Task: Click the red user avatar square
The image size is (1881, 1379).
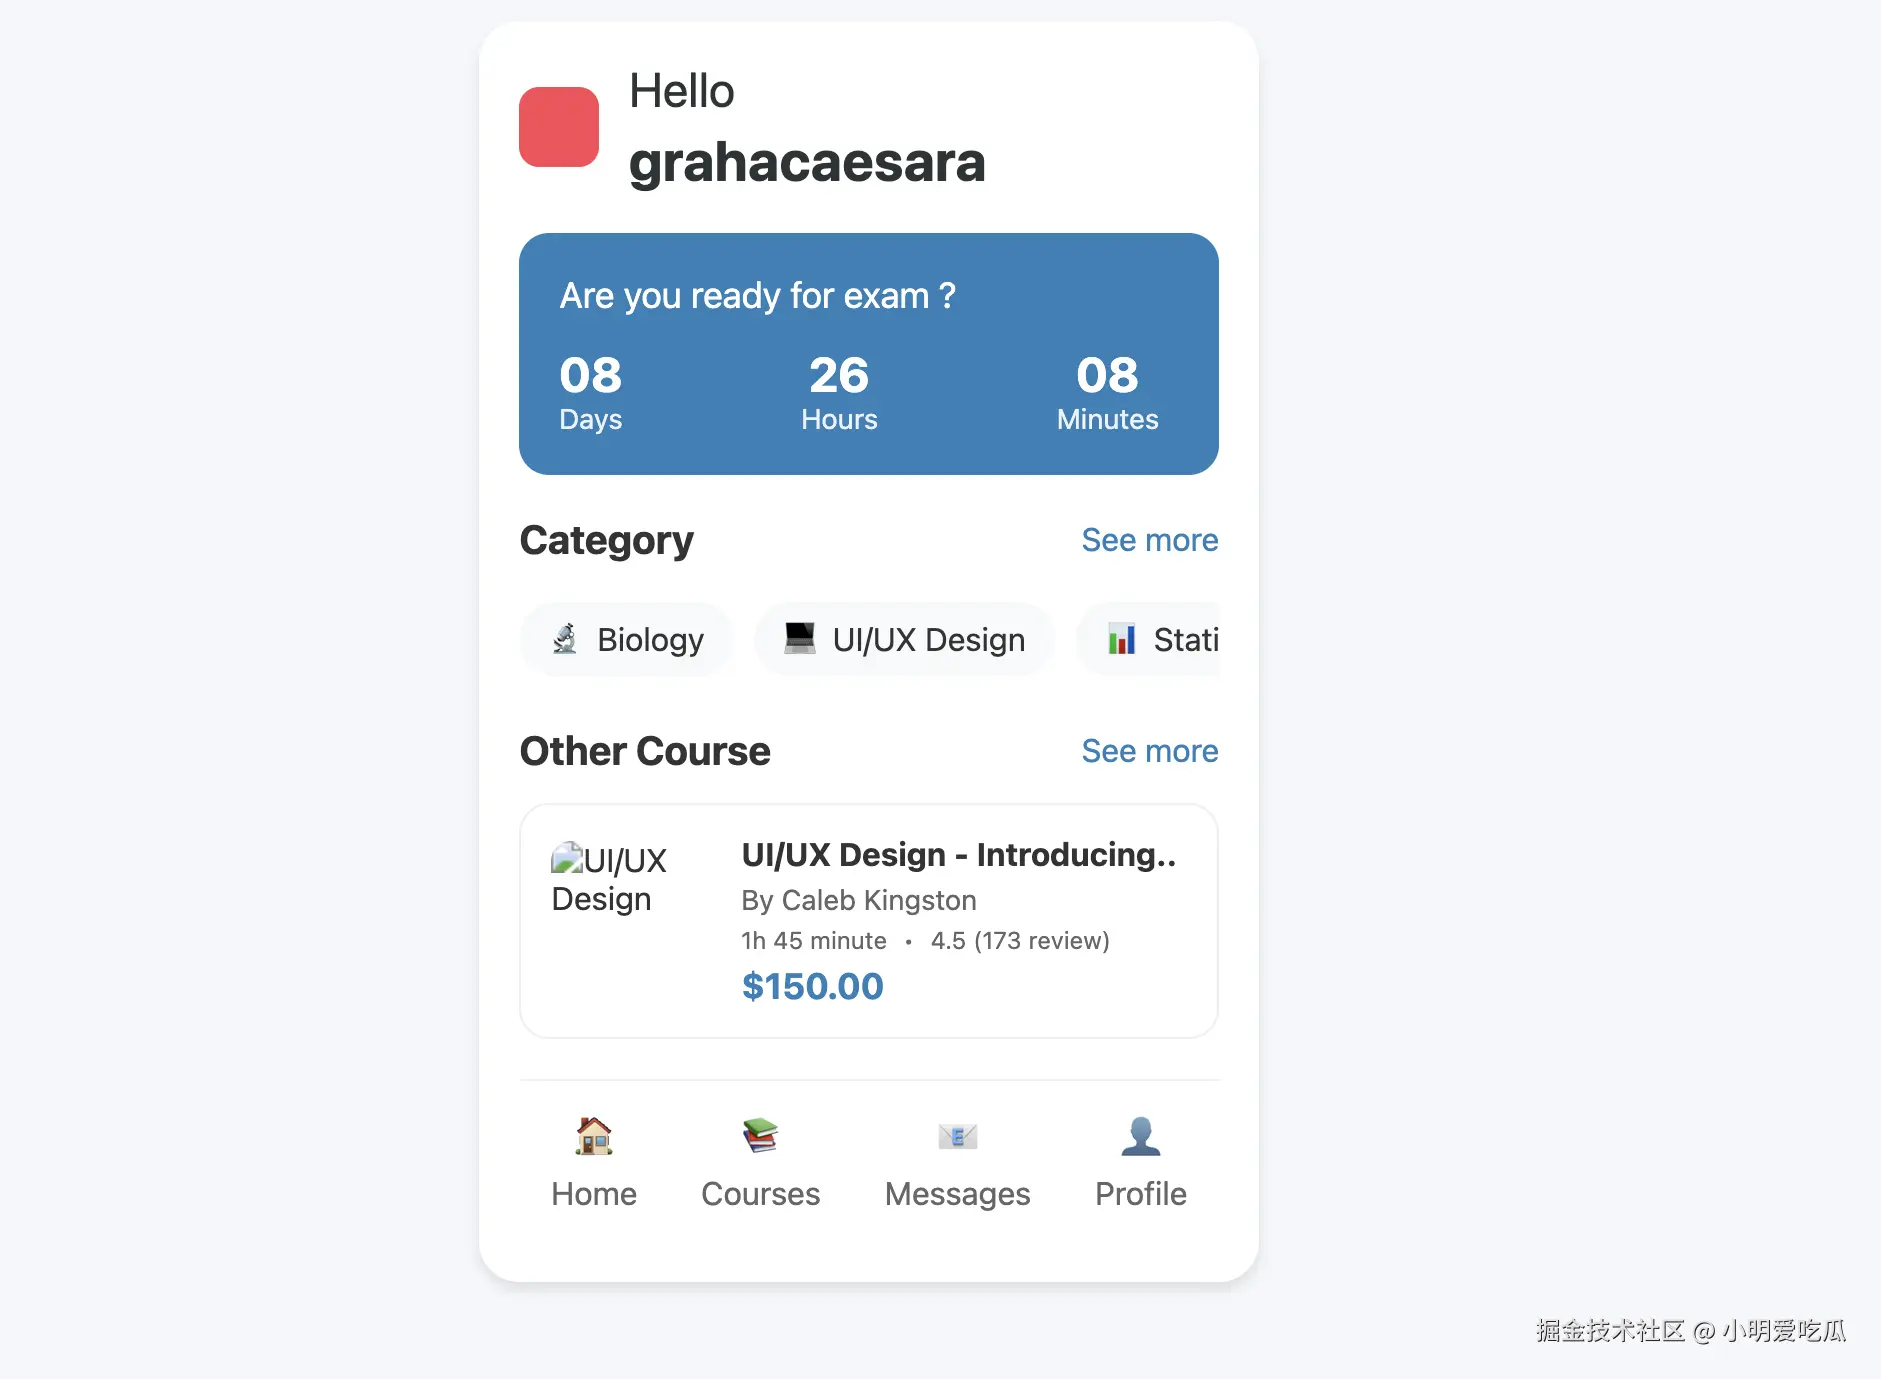Action: 559,127
